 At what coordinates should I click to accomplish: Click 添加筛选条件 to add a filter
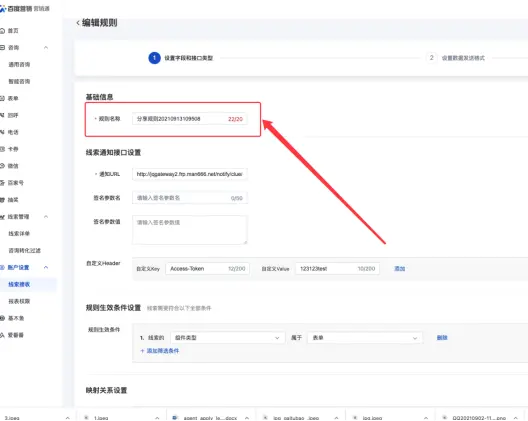(160, 351)
